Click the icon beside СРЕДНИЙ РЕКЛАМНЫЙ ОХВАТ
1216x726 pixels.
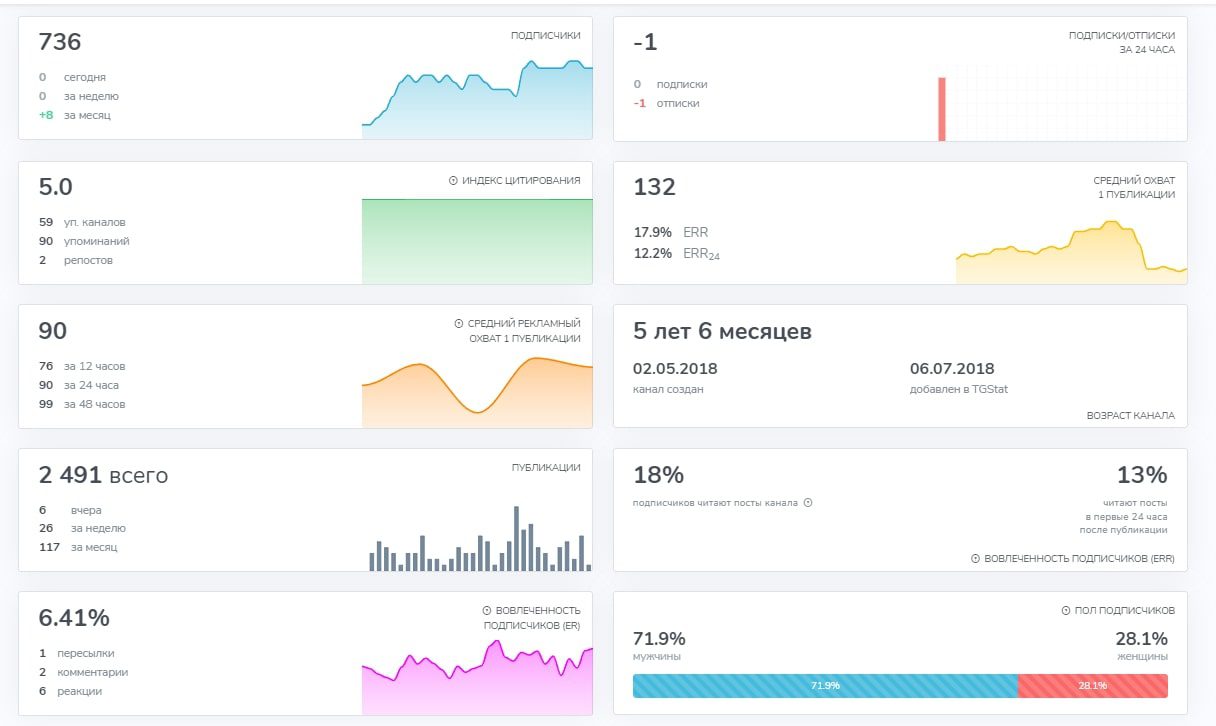coord(458,324)
